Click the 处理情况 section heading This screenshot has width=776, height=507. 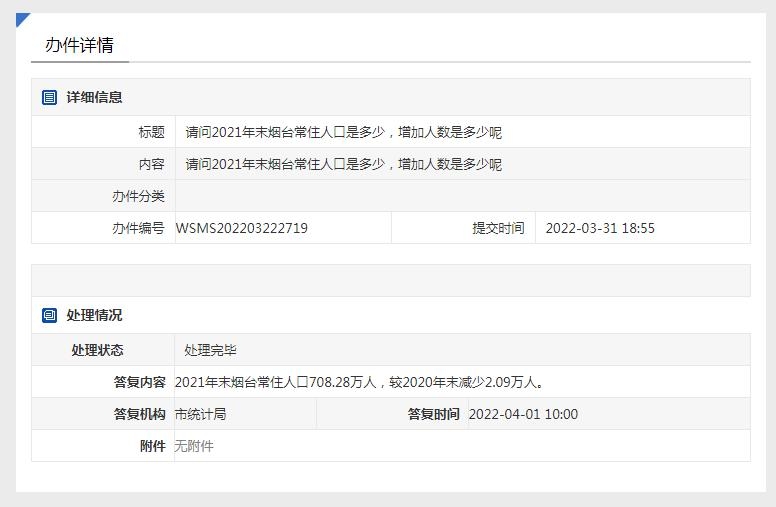click(94, 315)
